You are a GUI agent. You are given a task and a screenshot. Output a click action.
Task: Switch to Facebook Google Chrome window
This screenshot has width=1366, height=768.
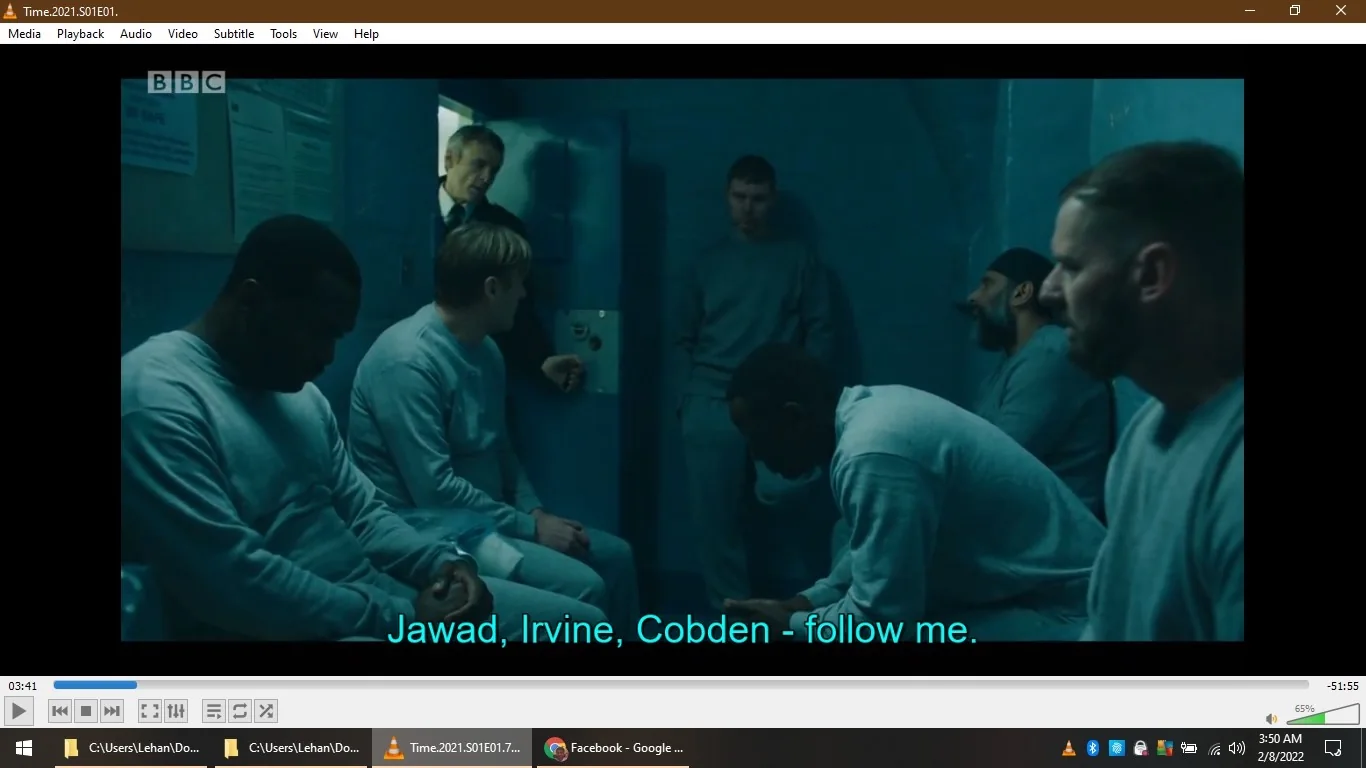614,748
